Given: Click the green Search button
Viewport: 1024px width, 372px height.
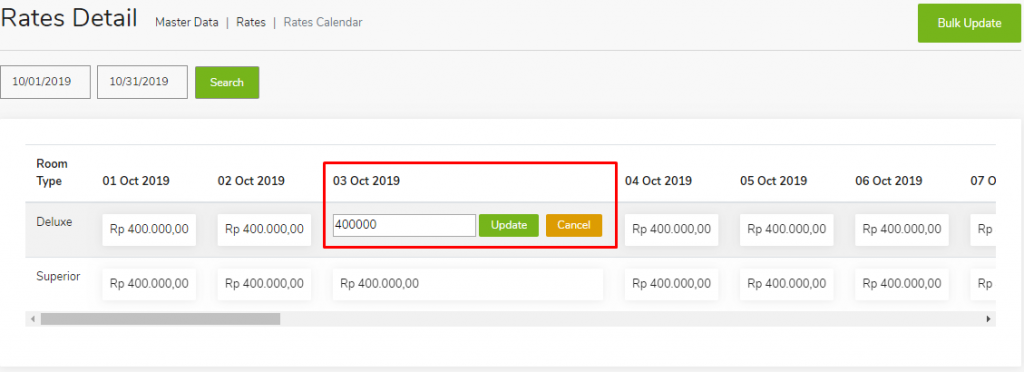Looking at the screenshot, I should coord(227,82).
